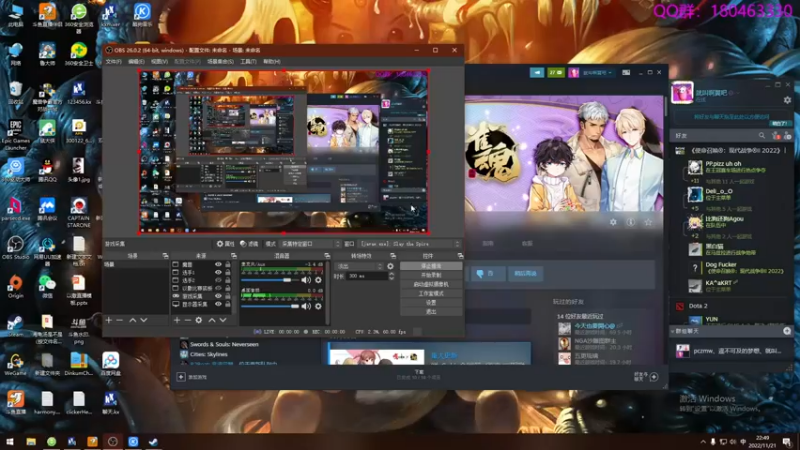Image resolution: width=800 pixels, height=450 pixels.
Task: Open the Steam icon on the Windows taskbar
Action: [153, 441]
